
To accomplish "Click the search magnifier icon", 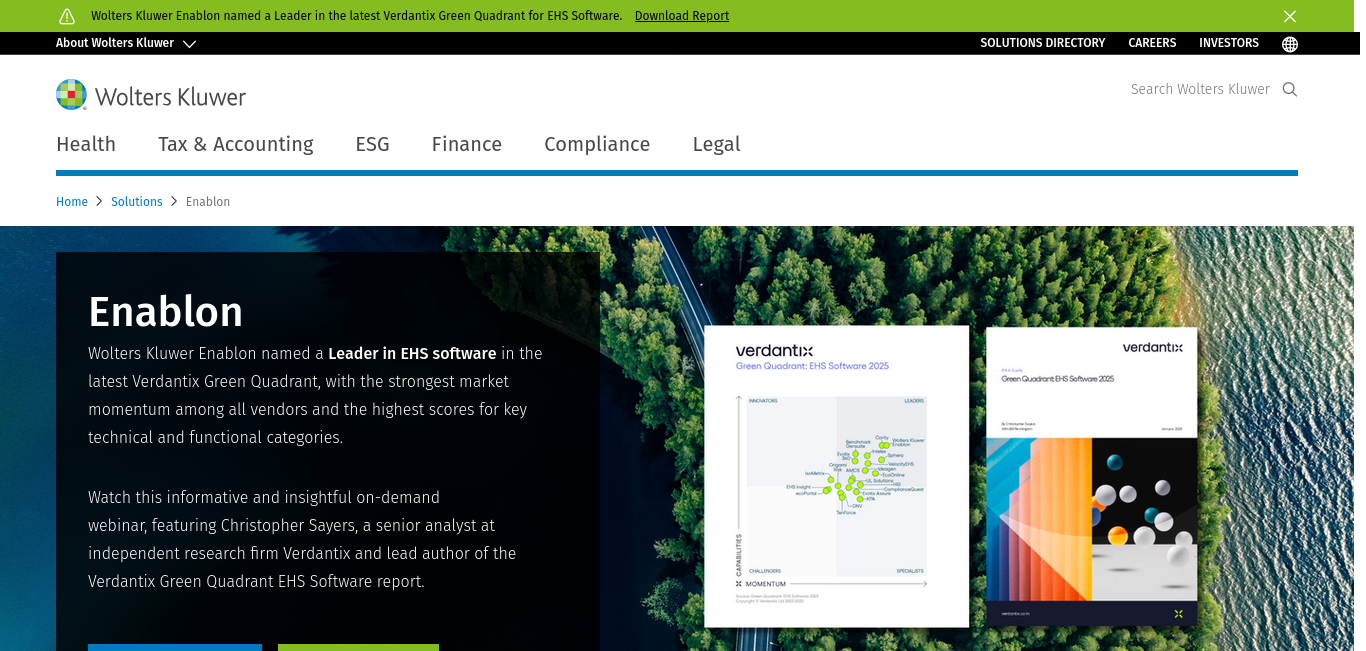I will (1290, 89).
